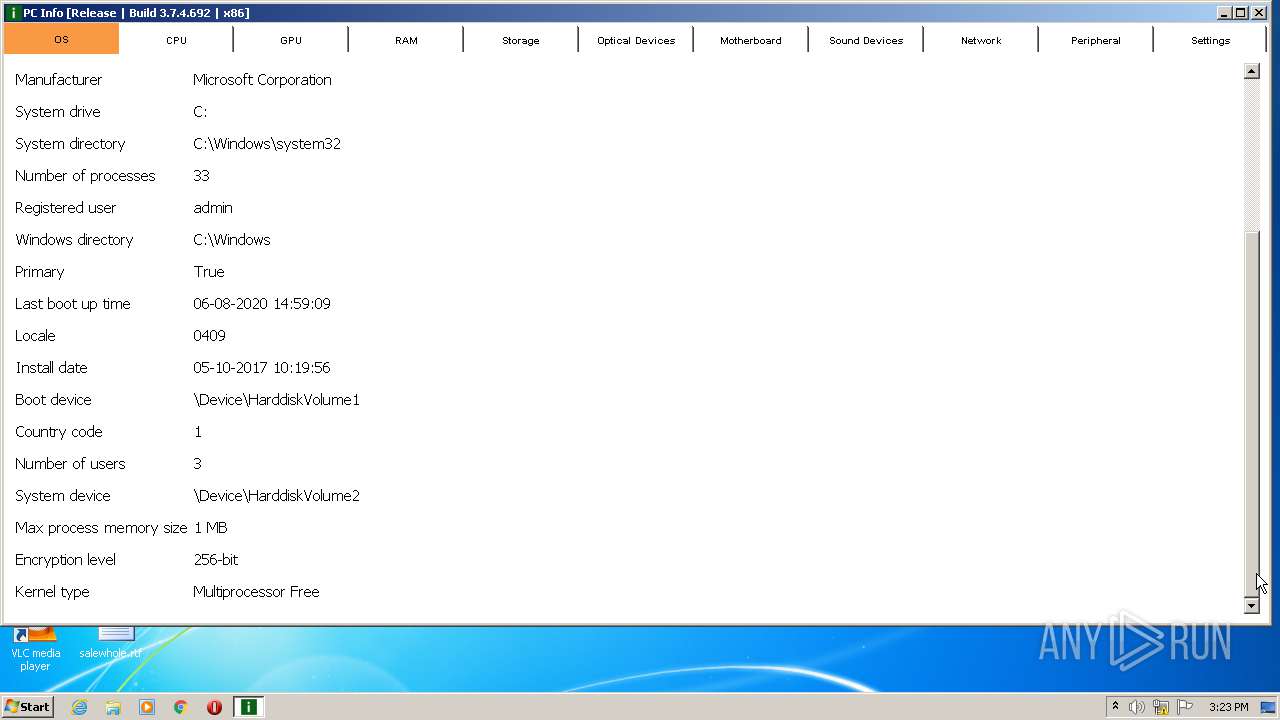The image size is (1280, 720).
Task: Select the active OS tab
Action: [x=61, y=39]
